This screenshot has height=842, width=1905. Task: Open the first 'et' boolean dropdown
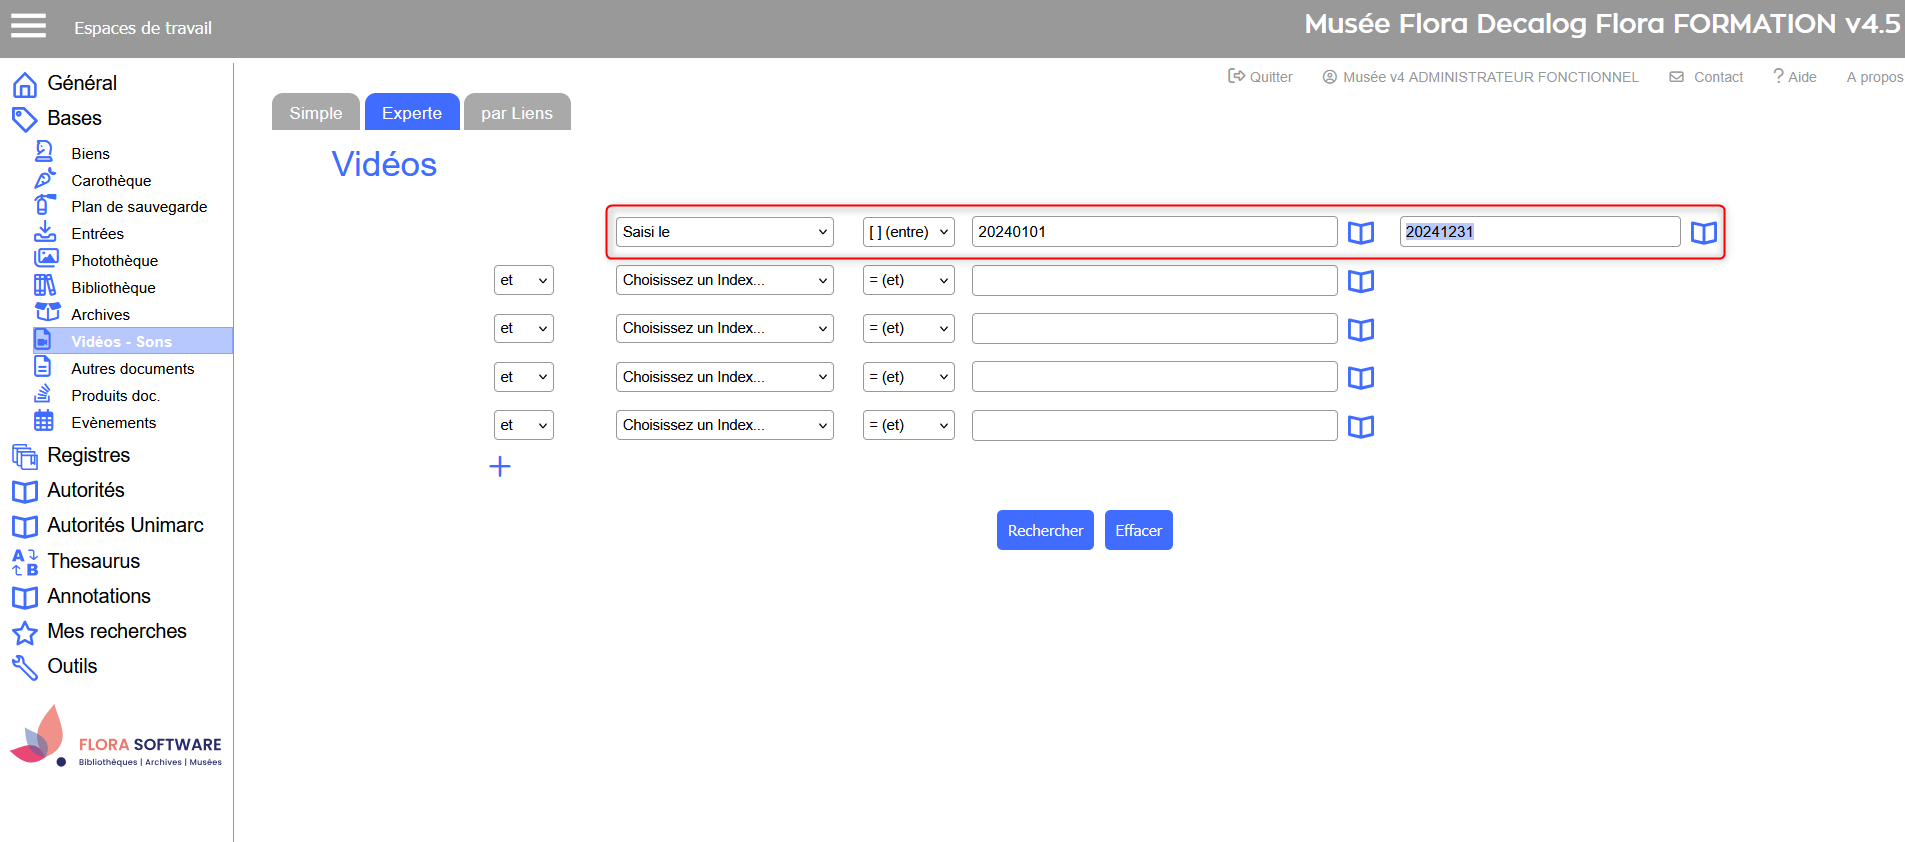(x=523, y=281)
